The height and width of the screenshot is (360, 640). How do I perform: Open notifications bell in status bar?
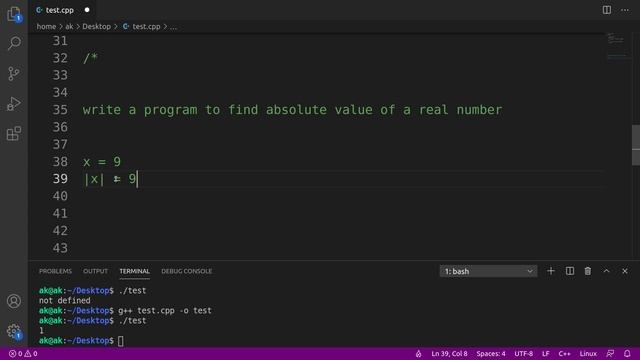pos(627,353)
